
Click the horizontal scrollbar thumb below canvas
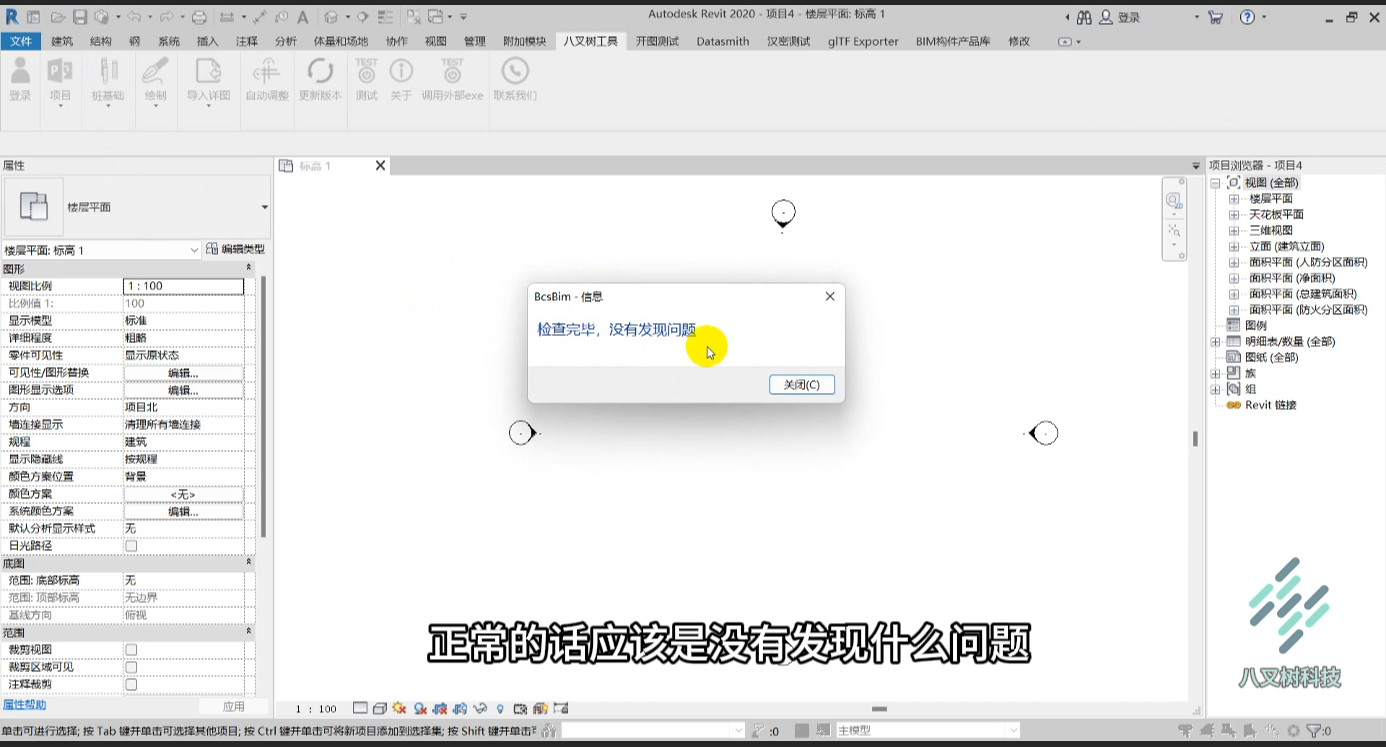(x=879, y=709)
